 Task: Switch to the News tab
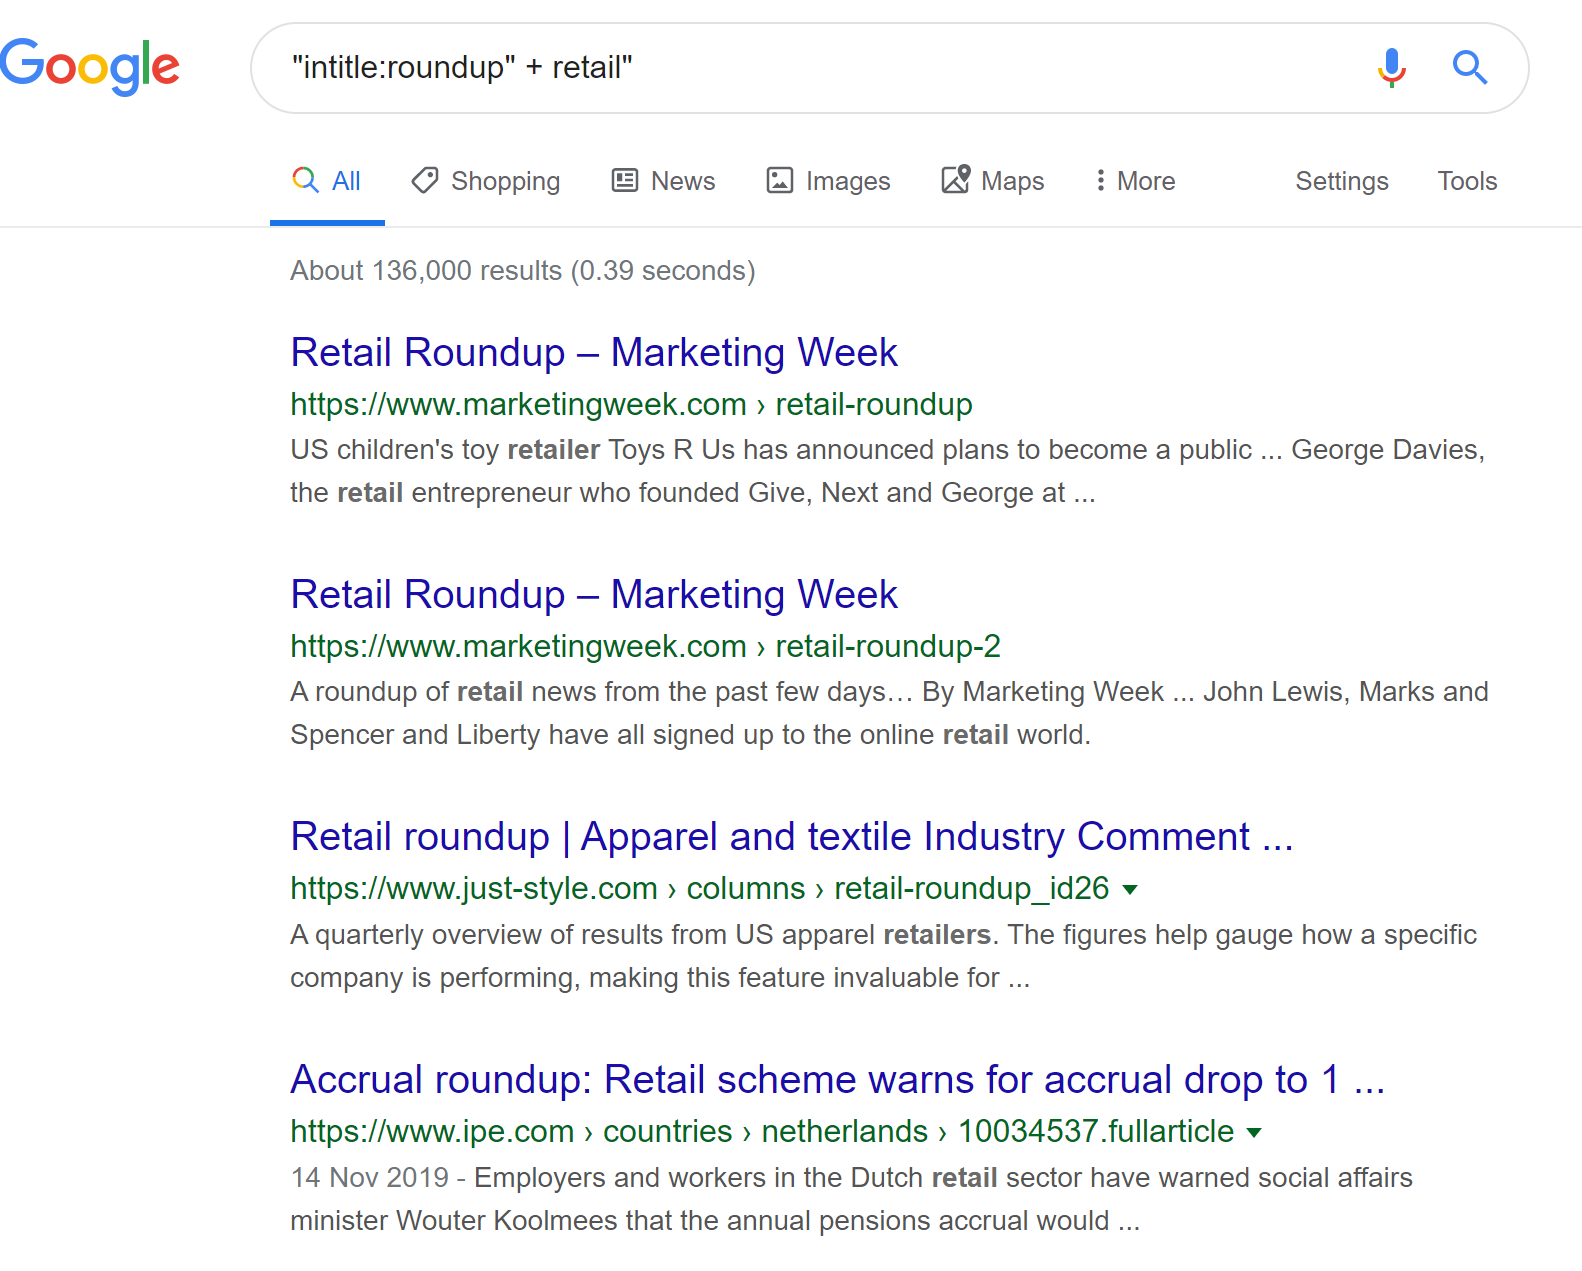(x=663, y=181)
